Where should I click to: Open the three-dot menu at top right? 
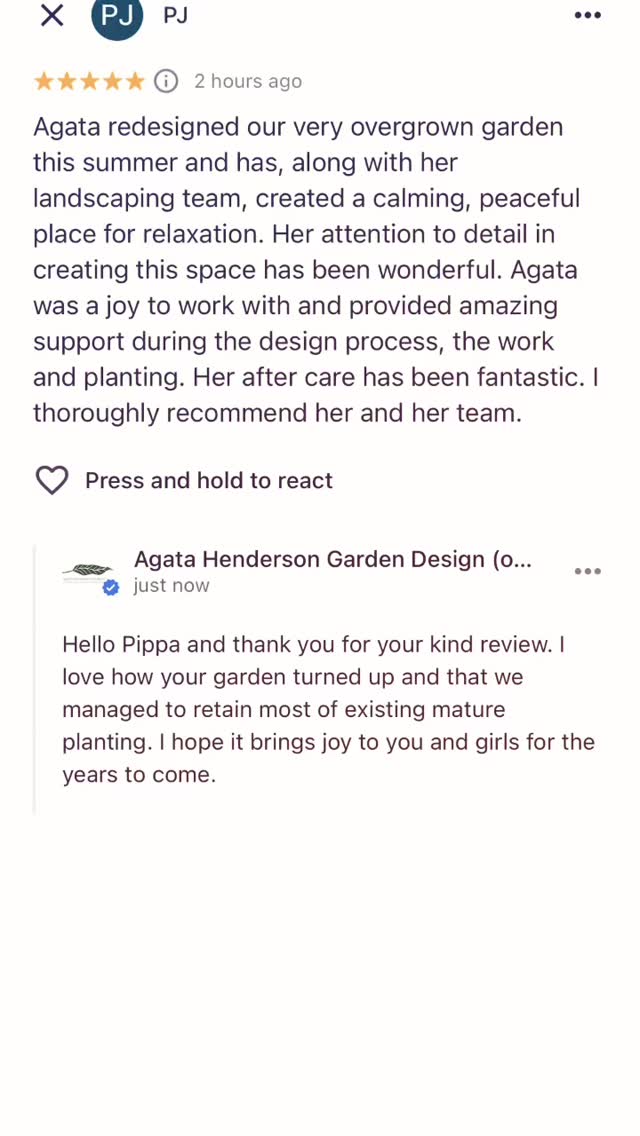coord(587,15)
